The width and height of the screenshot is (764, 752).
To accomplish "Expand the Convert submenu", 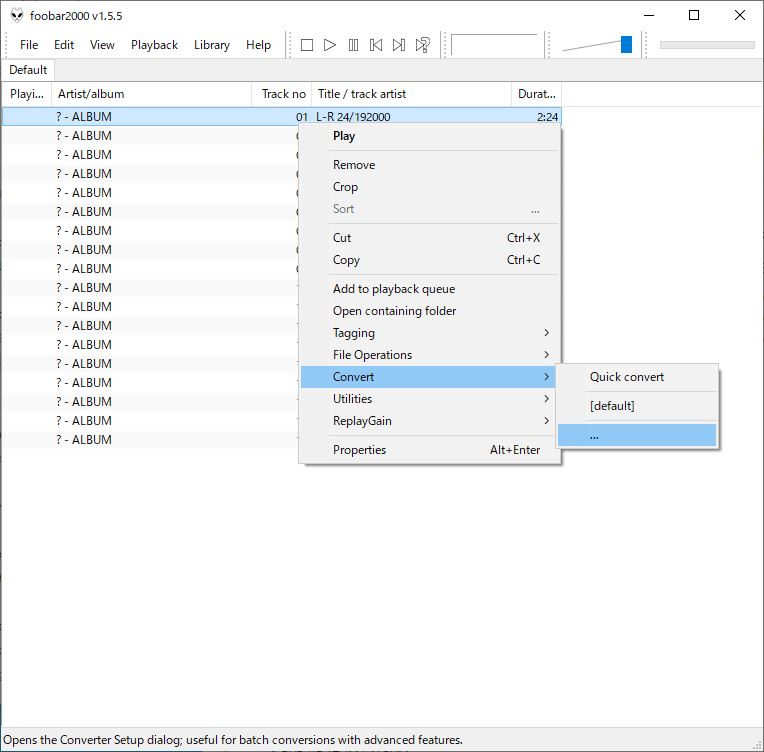I will pos(430,377).
